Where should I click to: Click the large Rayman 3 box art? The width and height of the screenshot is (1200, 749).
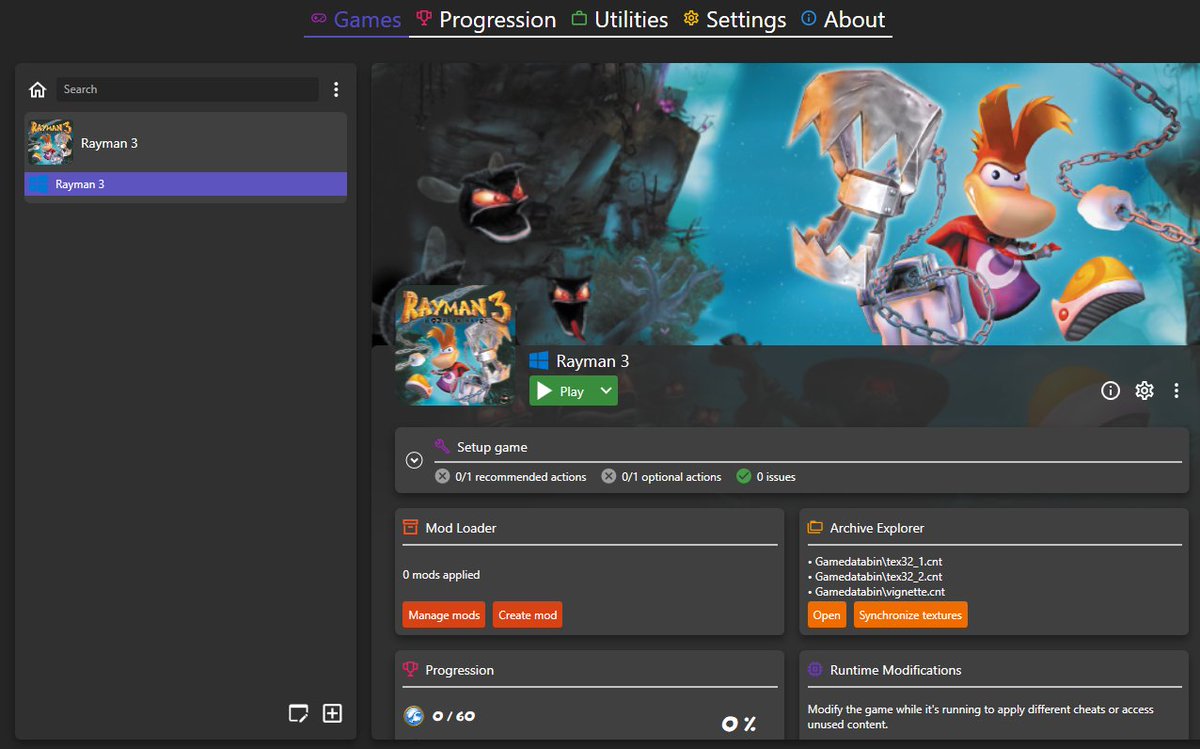click(x=456, y=345)
